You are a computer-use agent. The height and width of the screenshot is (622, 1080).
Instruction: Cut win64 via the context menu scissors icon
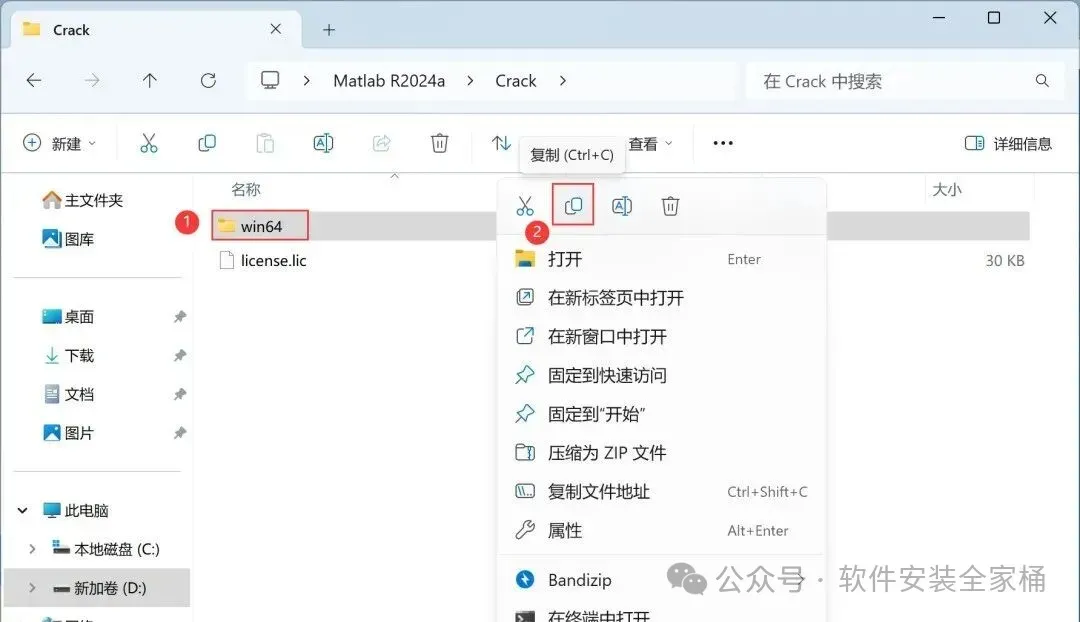pyautogui.click(x=525, y=206)
